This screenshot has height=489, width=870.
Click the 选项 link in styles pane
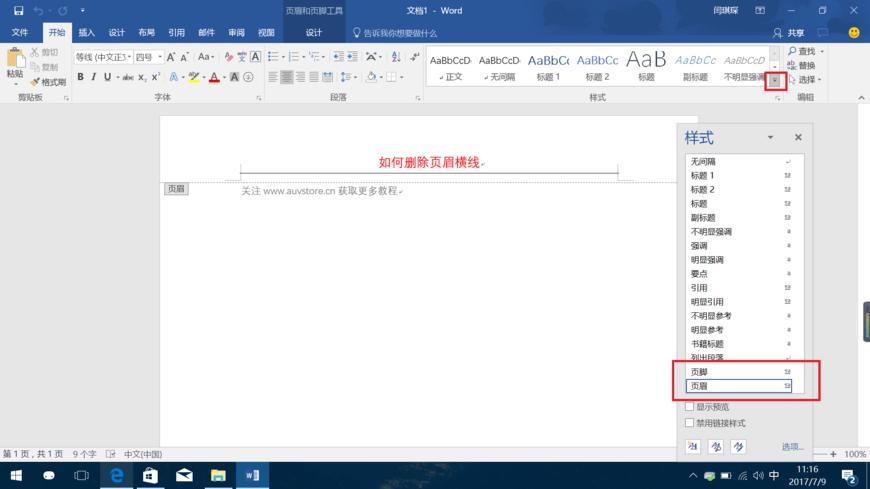tap(792, 447)
